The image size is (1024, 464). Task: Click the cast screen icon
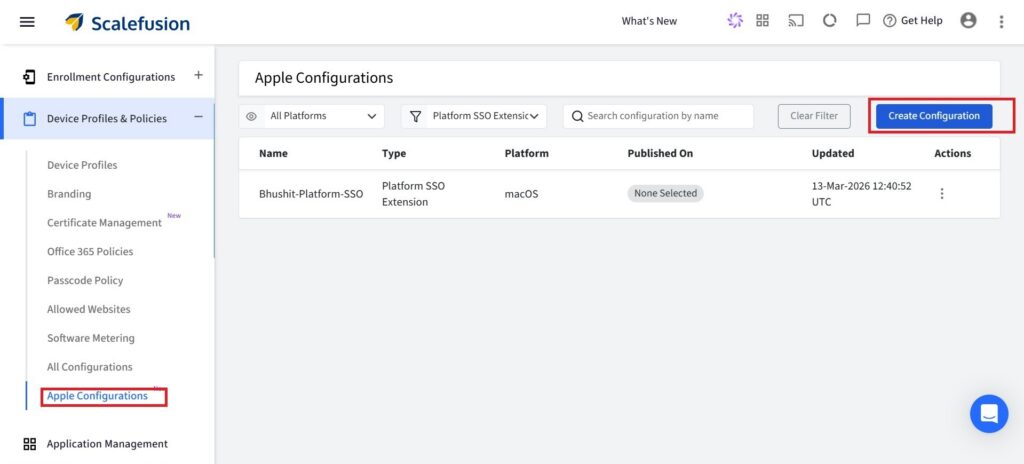[x=796, y=21]
